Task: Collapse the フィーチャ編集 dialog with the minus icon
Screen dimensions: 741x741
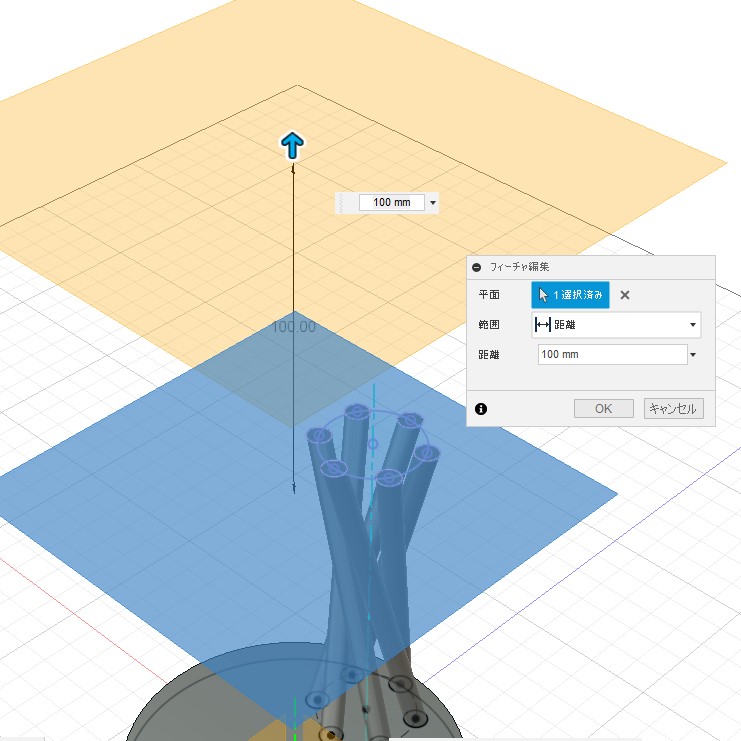Action: [x=477, y=267]
